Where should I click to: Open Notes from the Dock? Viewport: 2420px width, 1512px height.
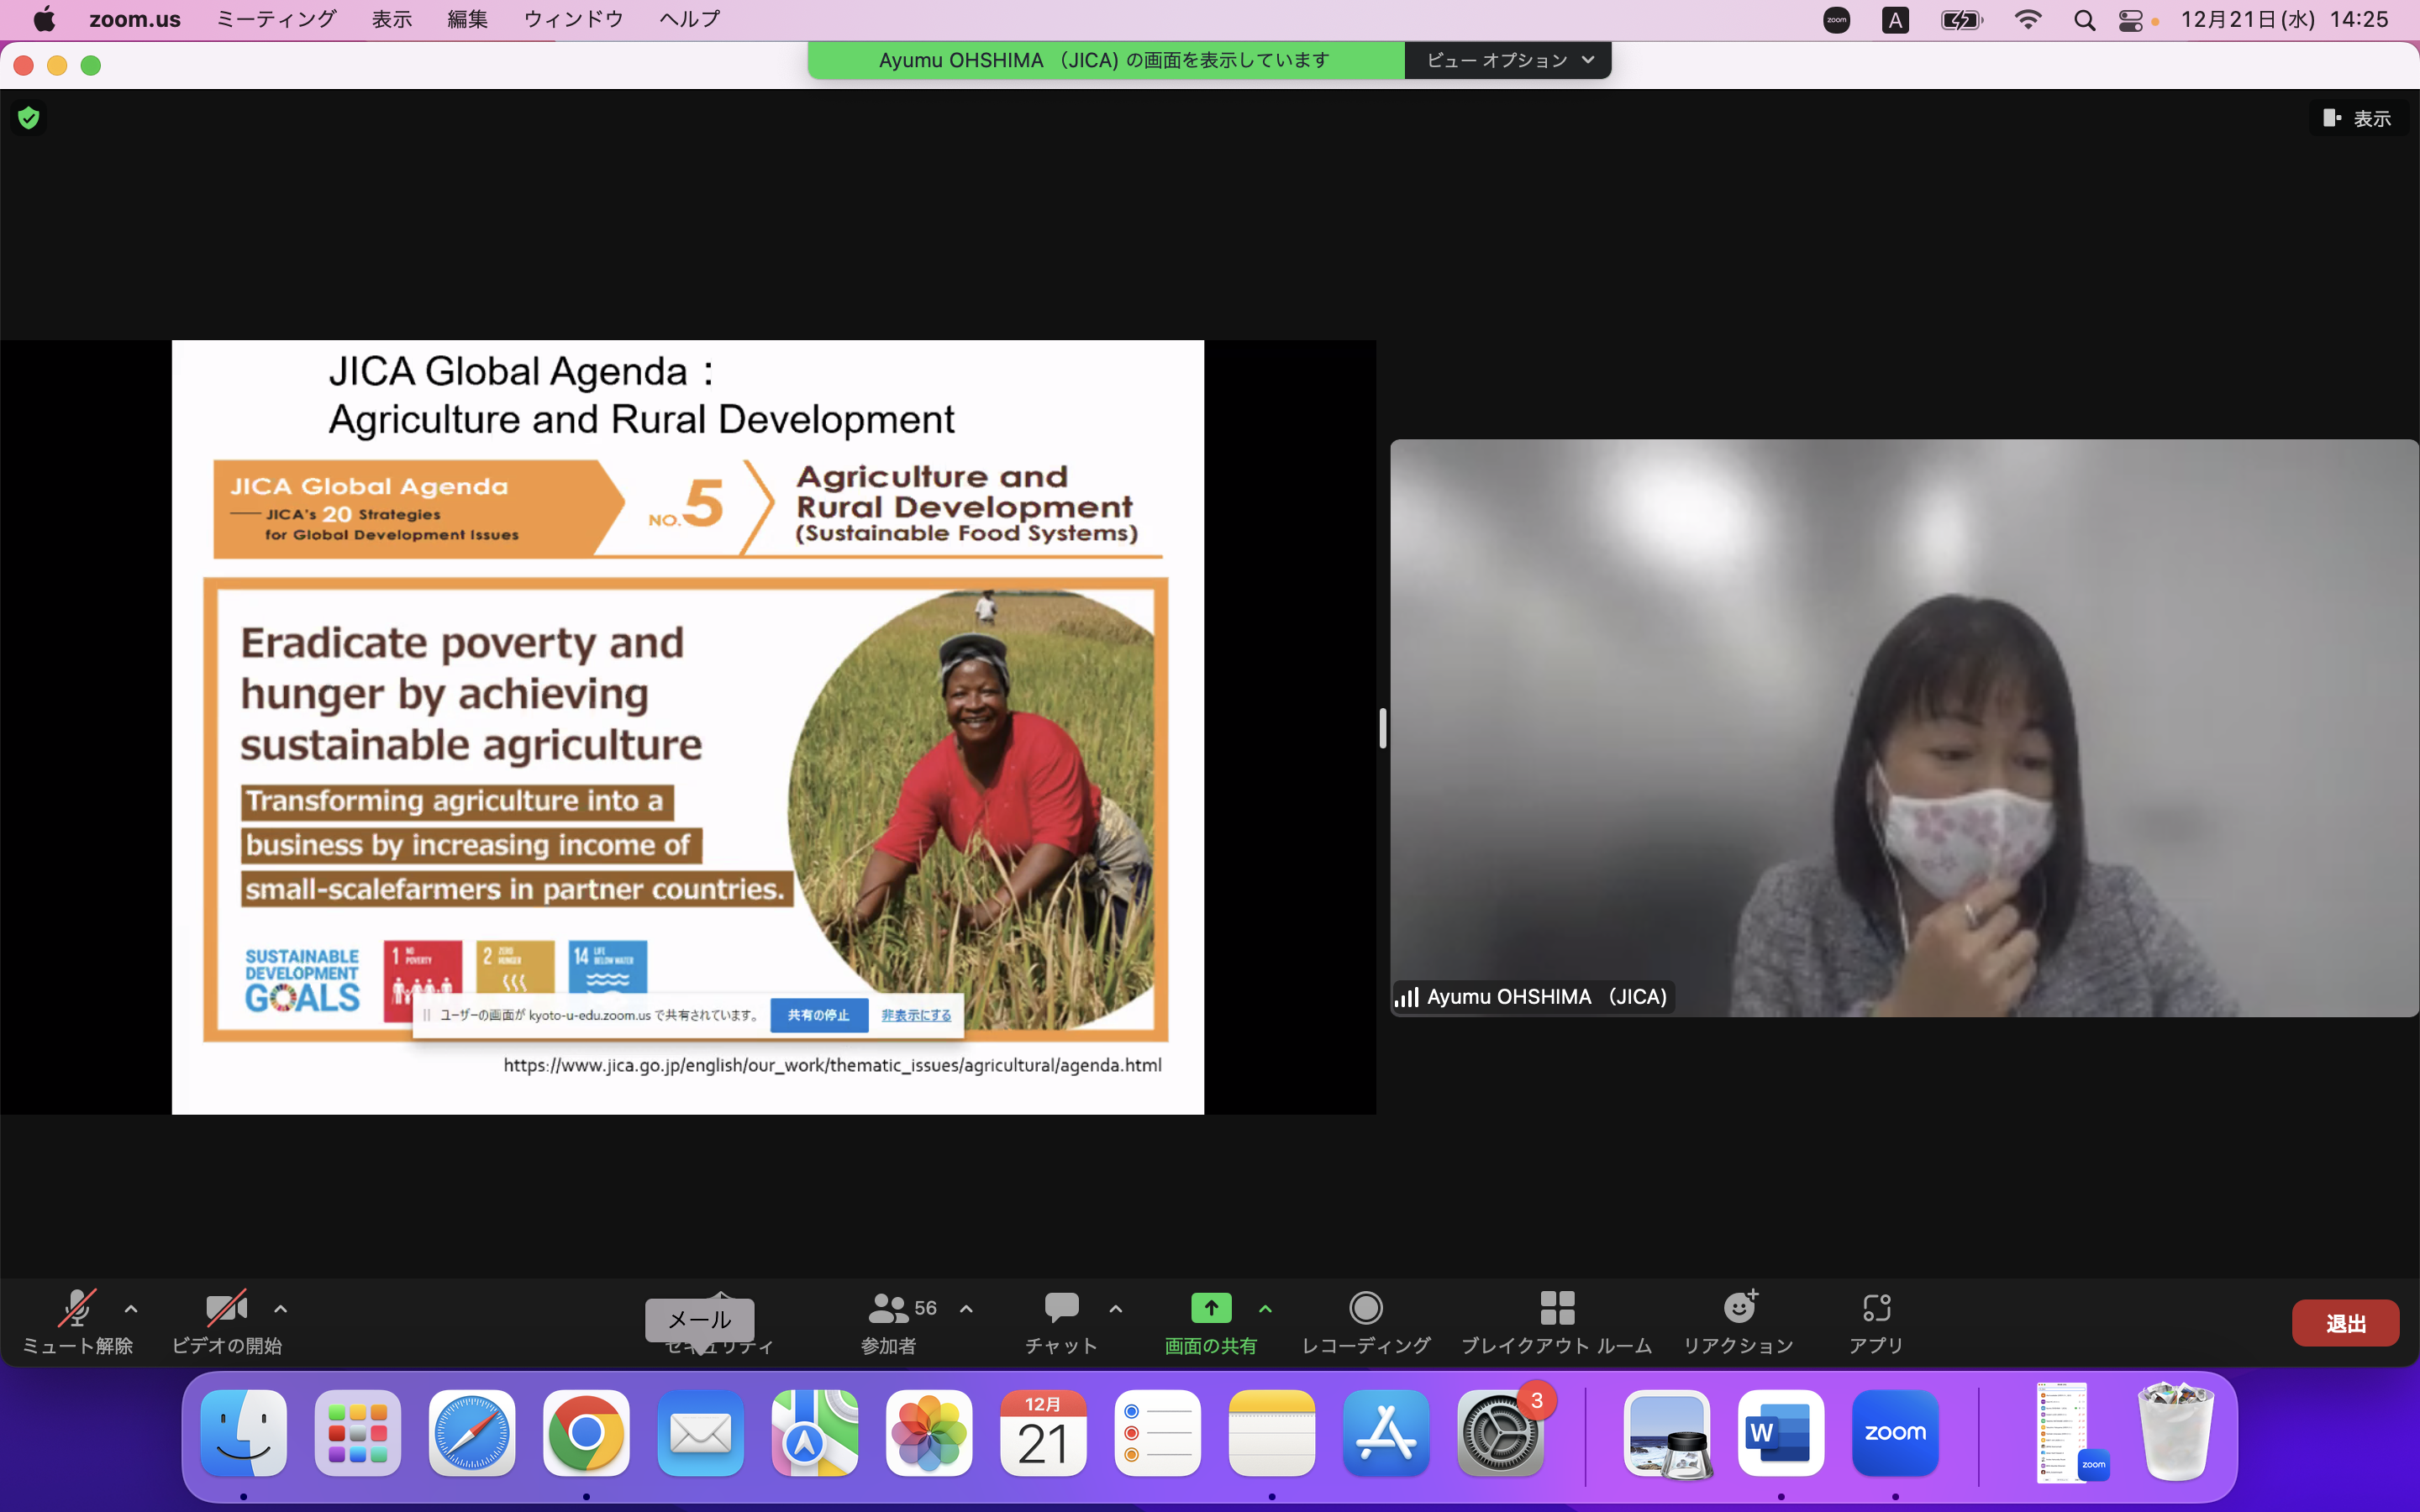1272,1433
